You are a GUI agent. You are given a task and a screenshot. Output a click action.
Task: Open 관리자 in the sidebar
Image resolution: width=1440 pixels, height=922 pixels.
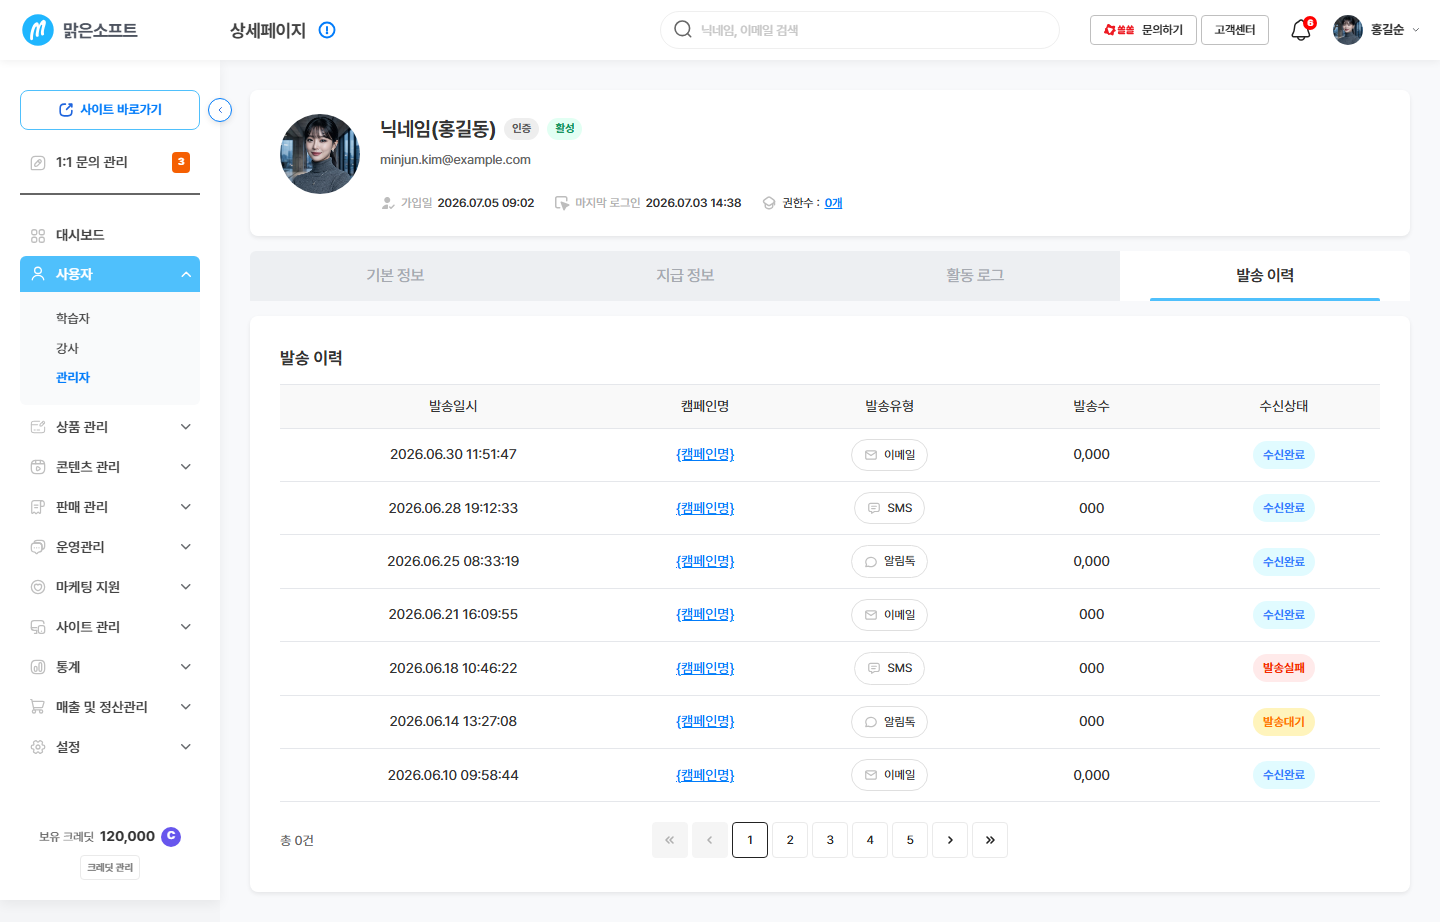click(73, 377)
